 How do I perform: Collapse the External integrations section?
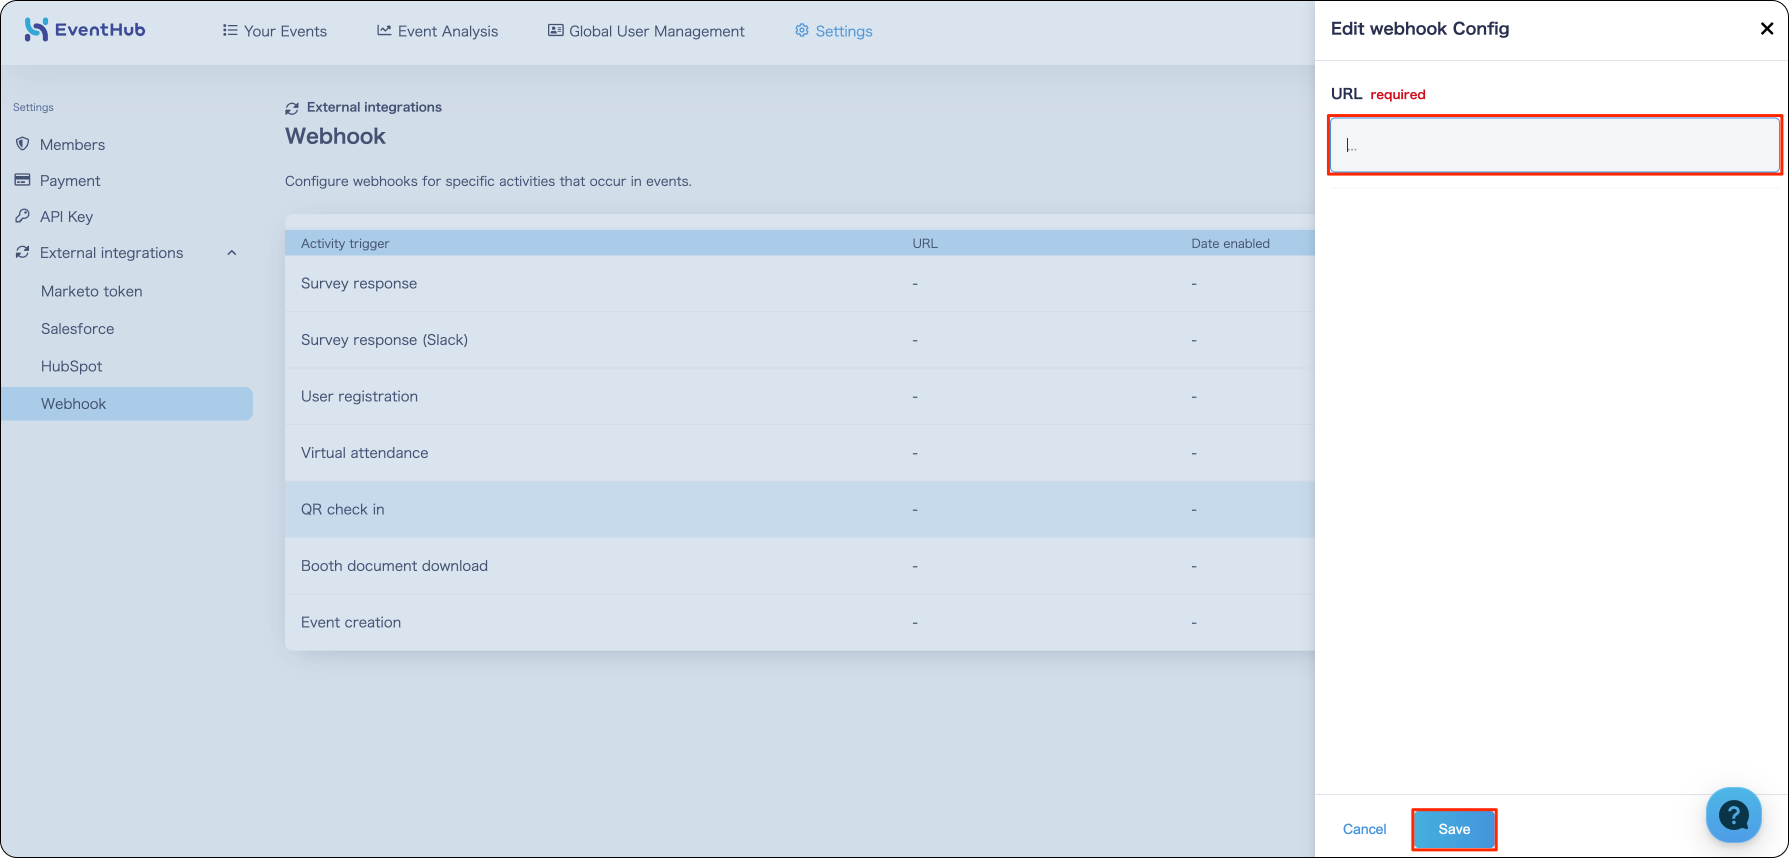232,253
